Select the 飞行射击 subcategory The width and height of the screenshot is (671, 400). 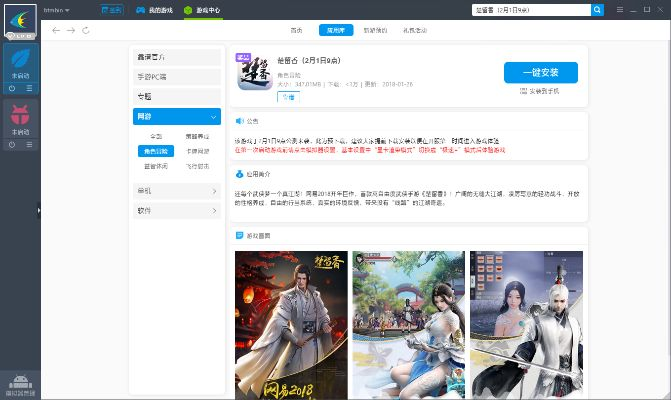(x=197, y=166)
